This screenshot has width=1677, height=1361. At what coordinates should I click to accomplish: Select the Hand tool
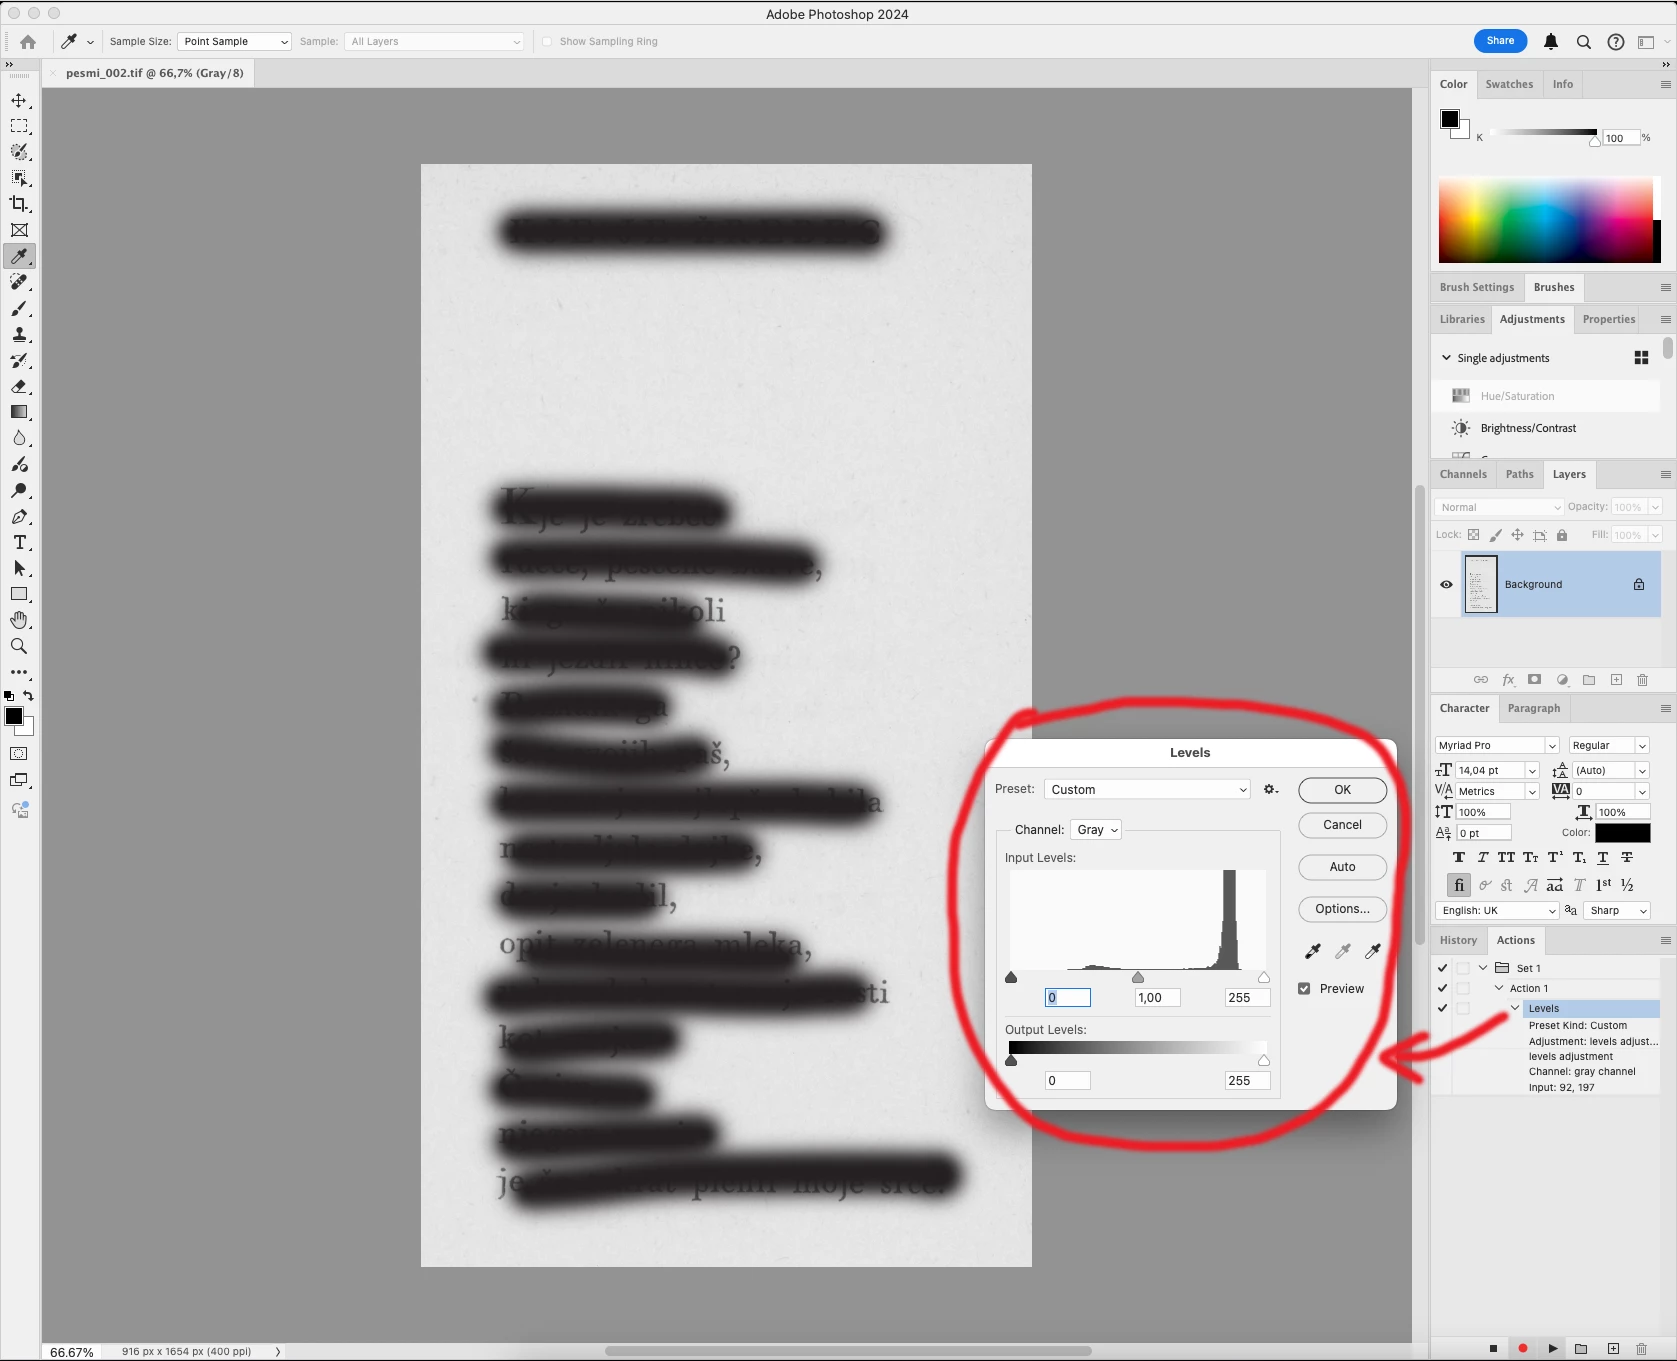coord(19,621)
